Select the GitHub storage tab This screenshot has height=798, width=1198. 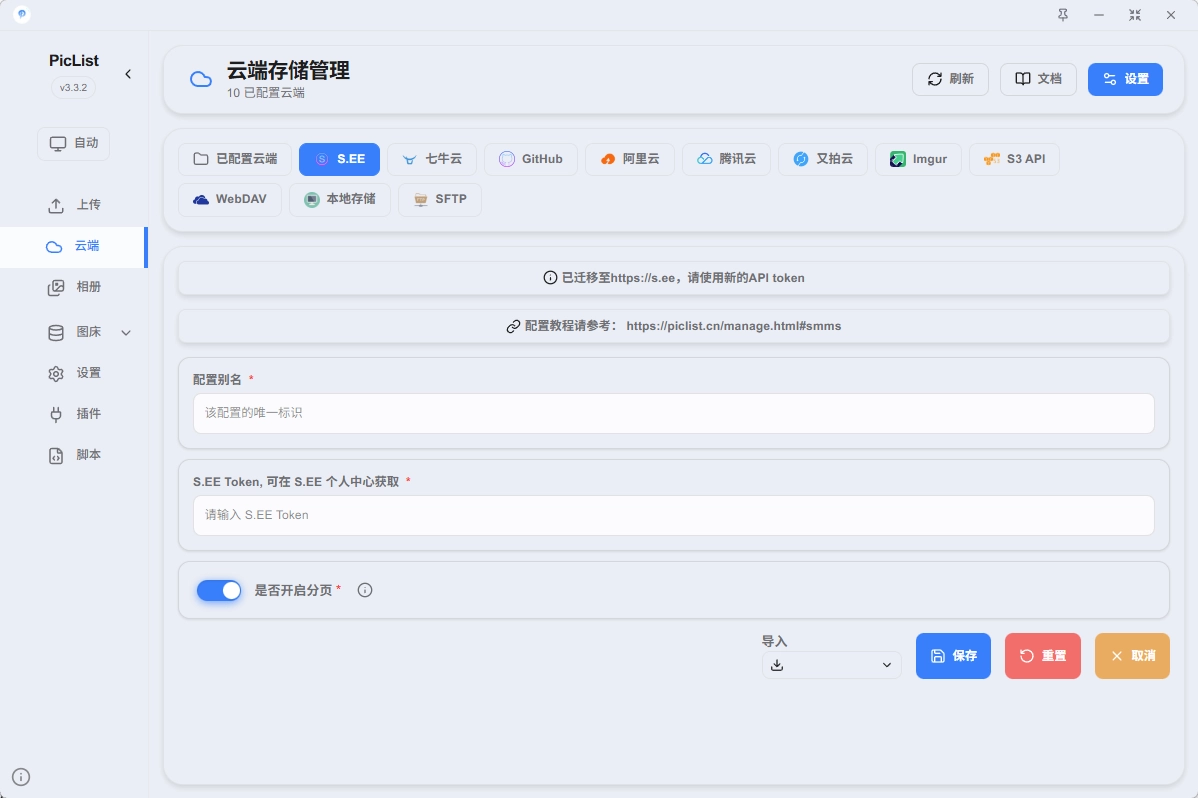pyautogui.click(x=530, y=159)
